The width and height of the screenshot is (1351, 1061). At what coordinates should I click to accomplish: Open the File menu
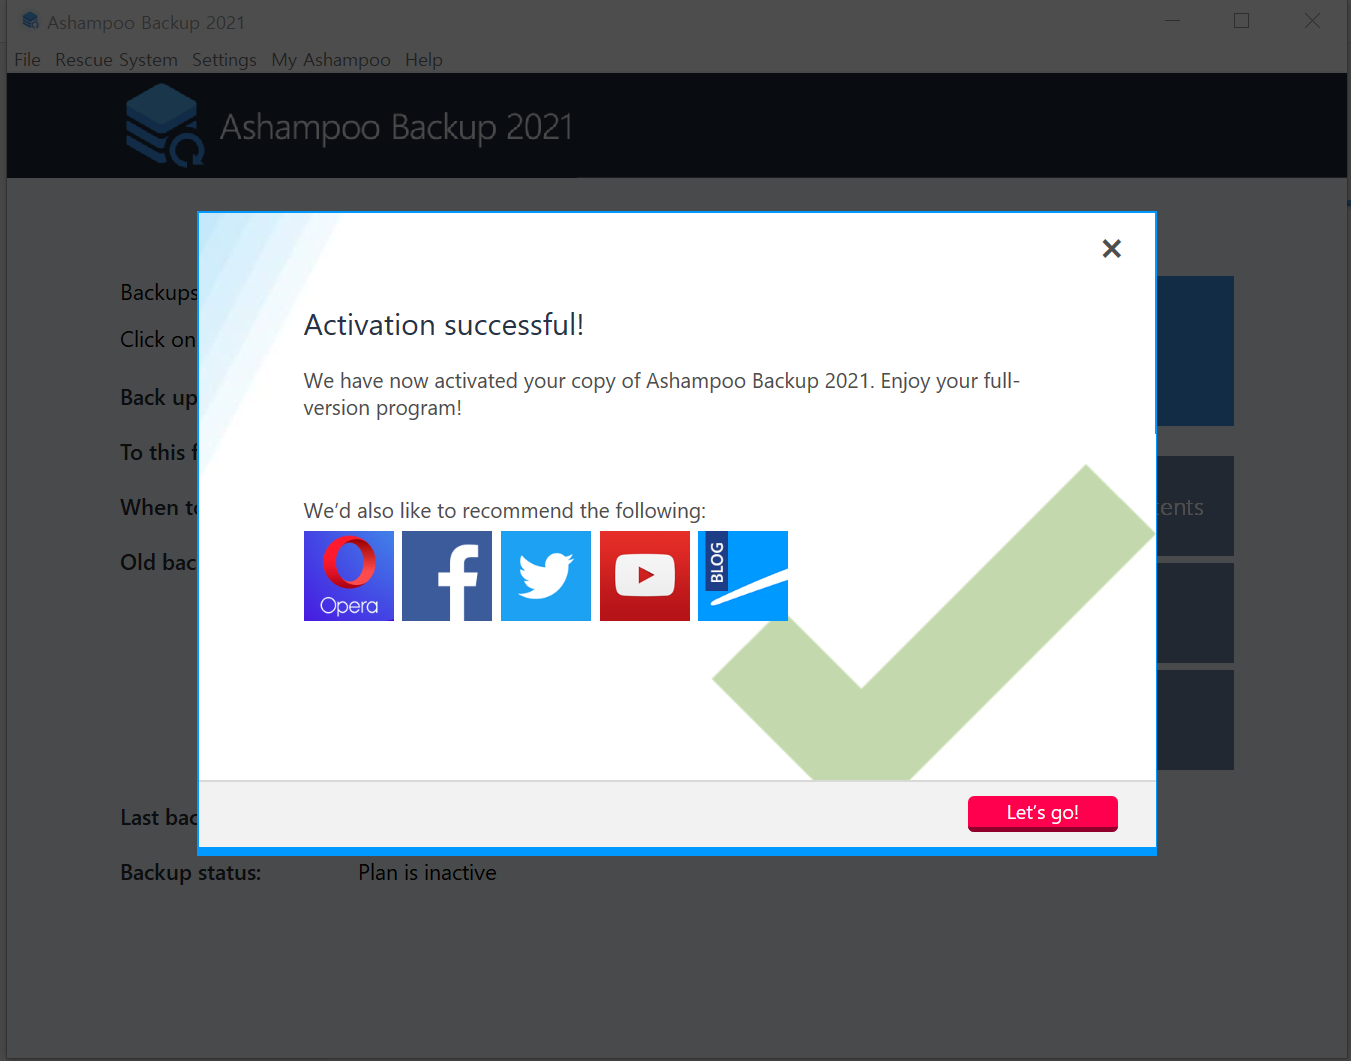pyautogui.click(x=28, y=60)
